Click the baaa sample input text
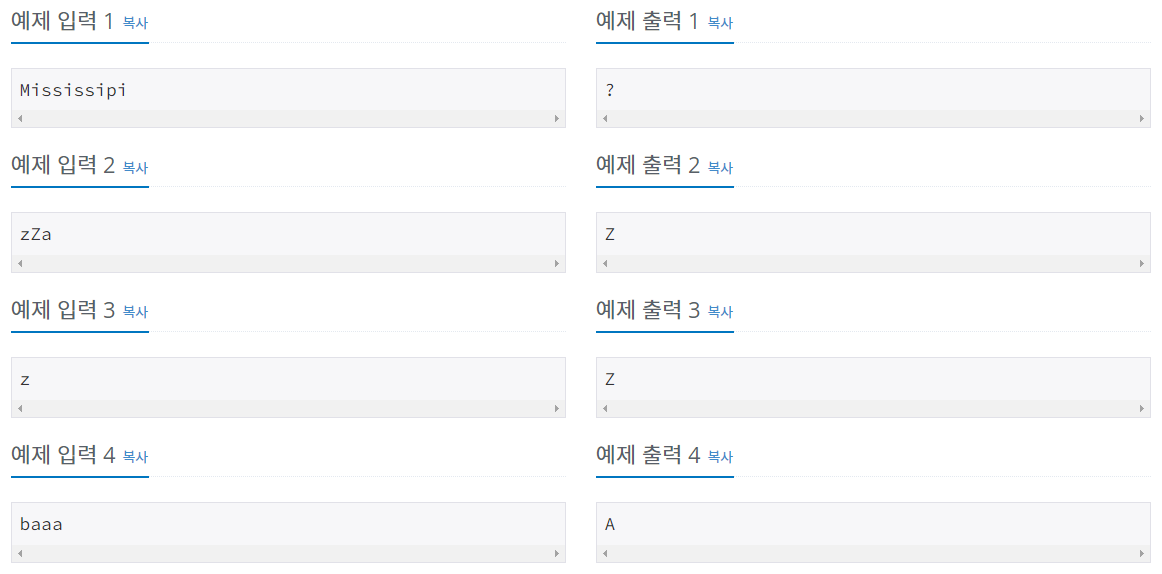This screenshot has height=574, width=1162. [42, 525]
